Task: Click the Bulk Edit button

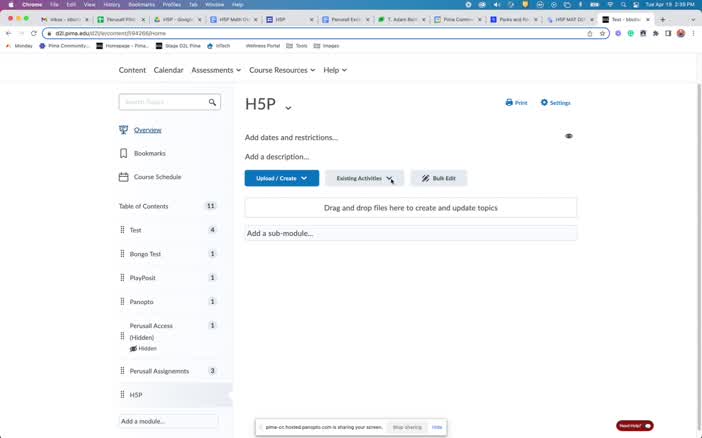Action: [x=439, y=178]
